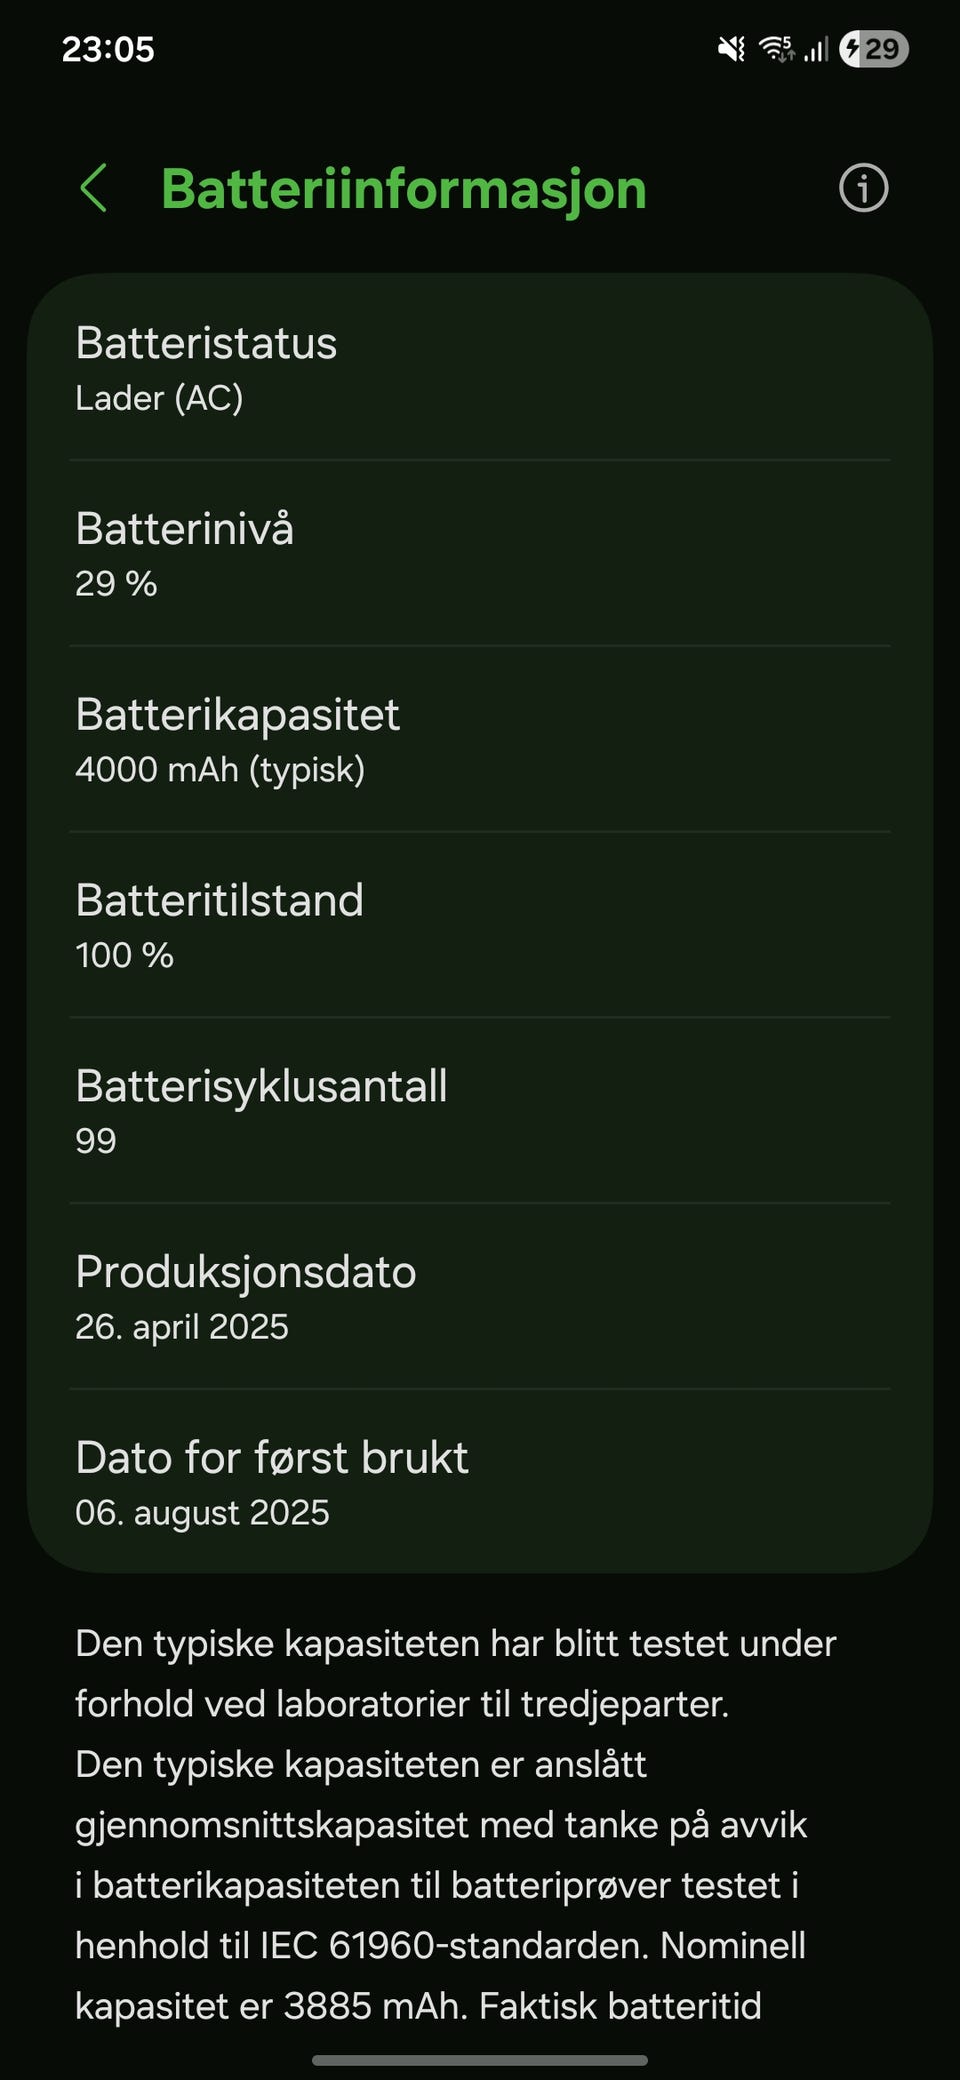The width and height of the screenshot is (960, 2080).
Task: Select the Batterinivå 29 % row
Action: 480,553
